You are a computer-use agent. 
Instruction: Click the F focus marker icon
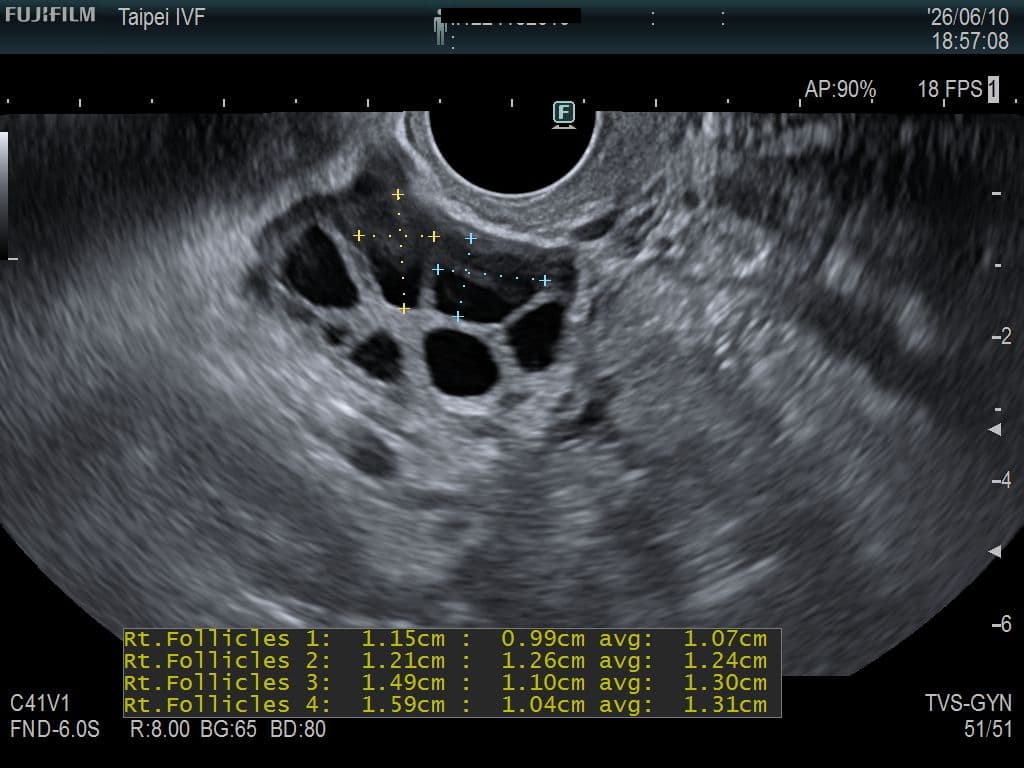click(564, 114)
